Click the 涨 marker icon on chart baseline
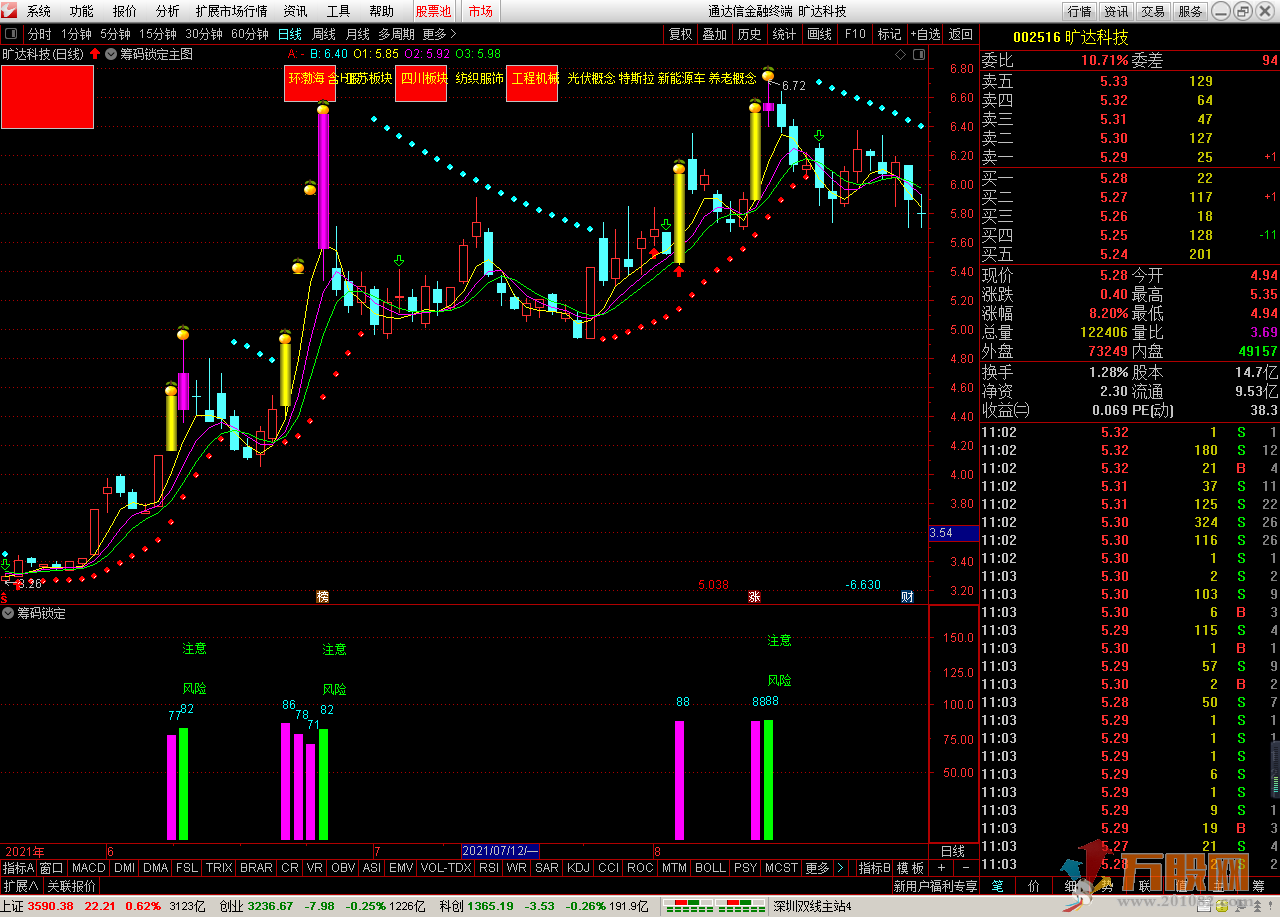 (754, 596)
